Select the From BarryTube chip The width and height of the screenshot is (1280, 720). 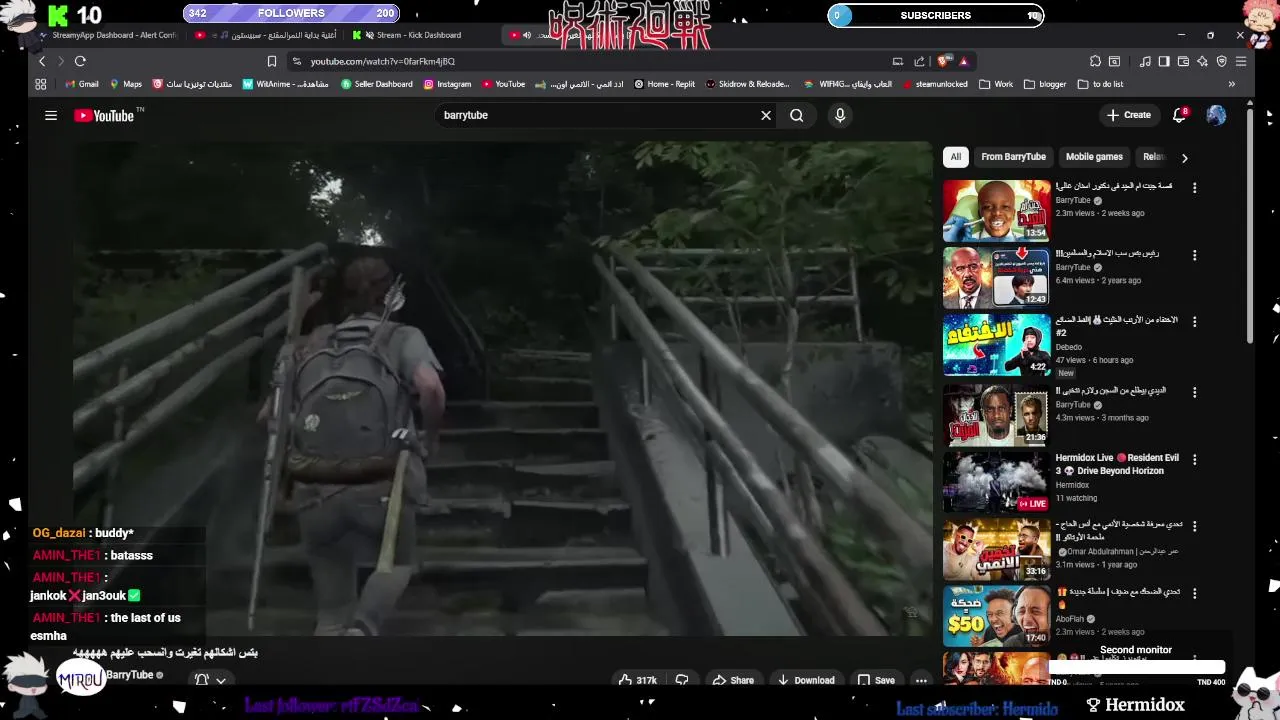[1013, 157]
